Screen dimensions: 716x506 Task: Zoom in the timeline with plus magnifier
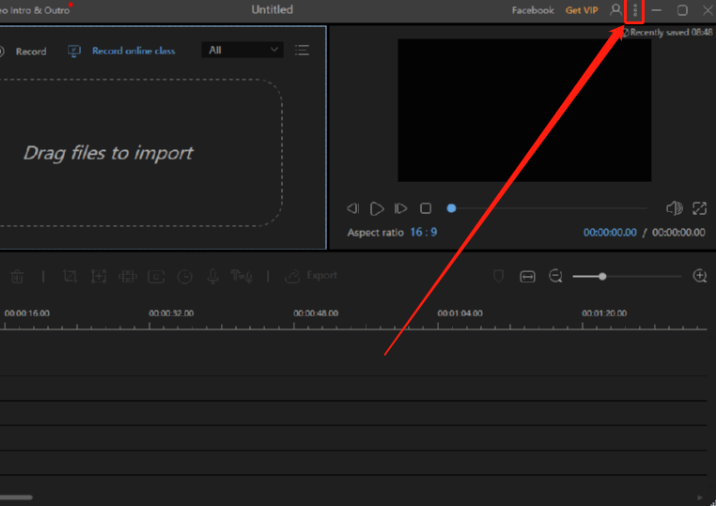point(700,276)
